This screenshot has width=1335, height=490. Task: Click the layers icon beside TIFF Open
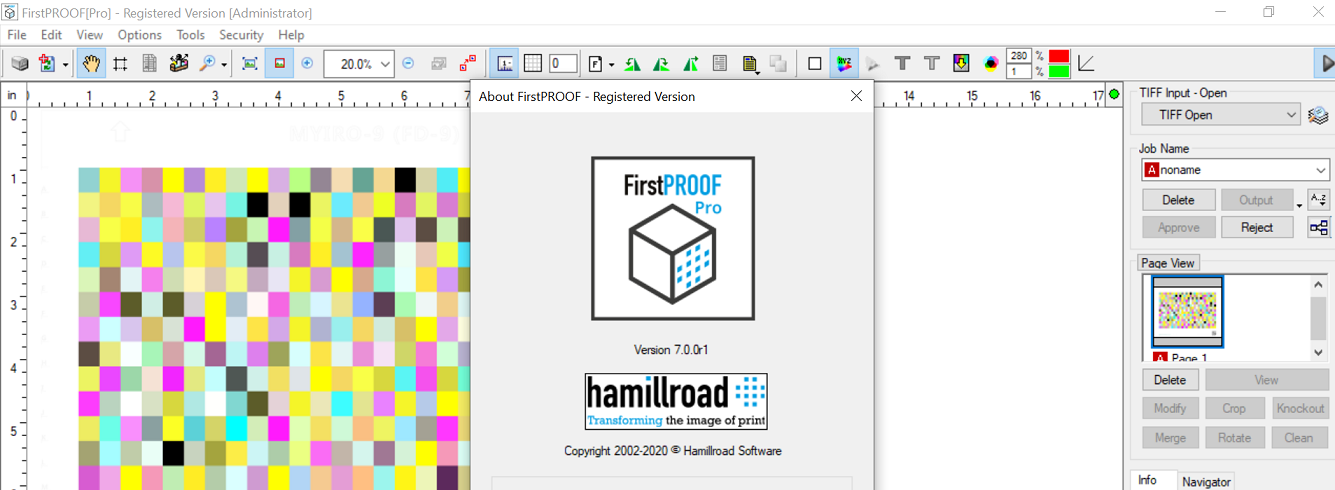point(1319,115)
